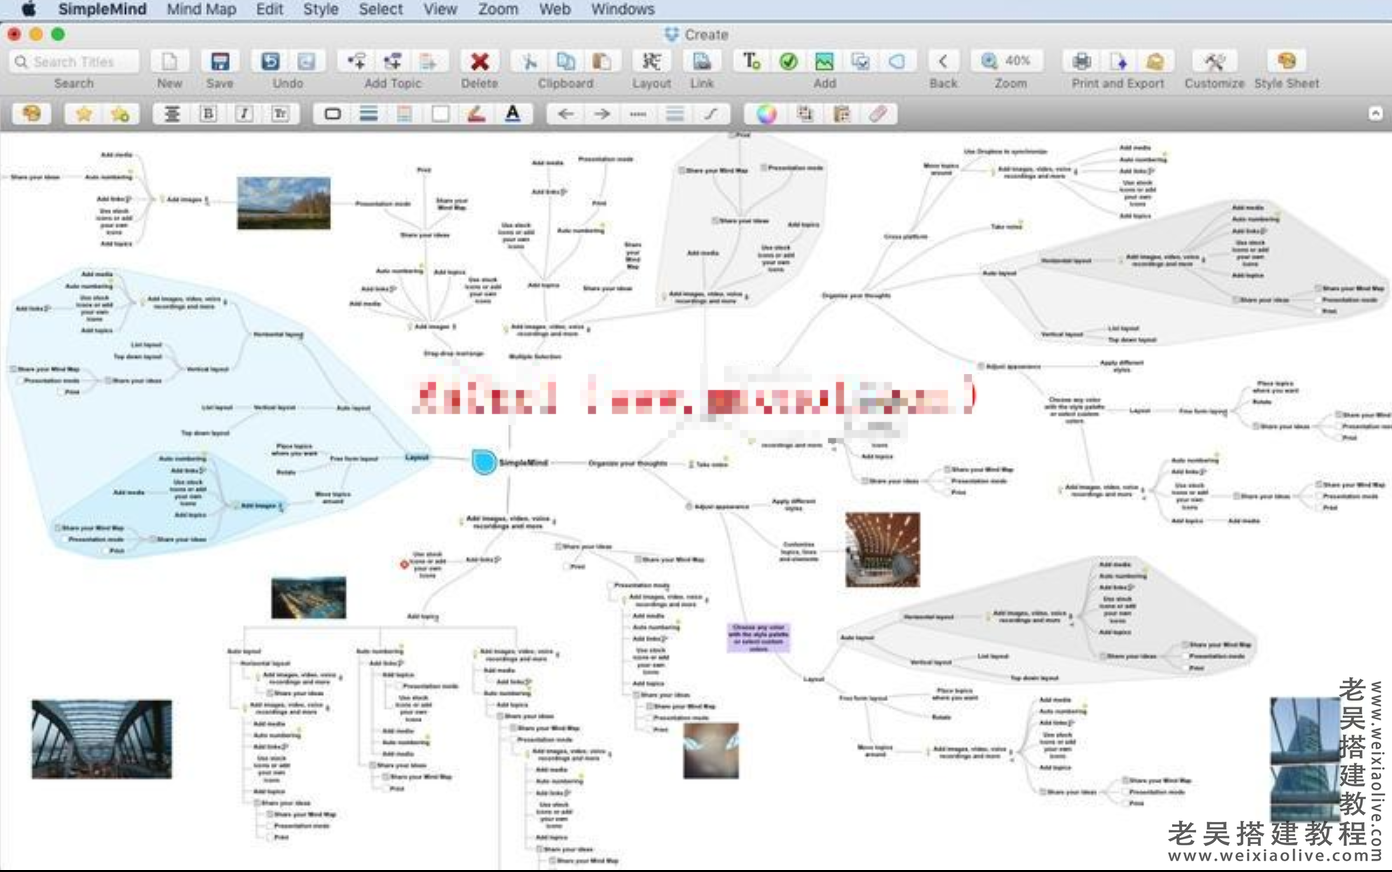1392x872 pixels.
Task: Copy style icon in second toolbar
Action: pyautogui.click(x=805, y=114)
